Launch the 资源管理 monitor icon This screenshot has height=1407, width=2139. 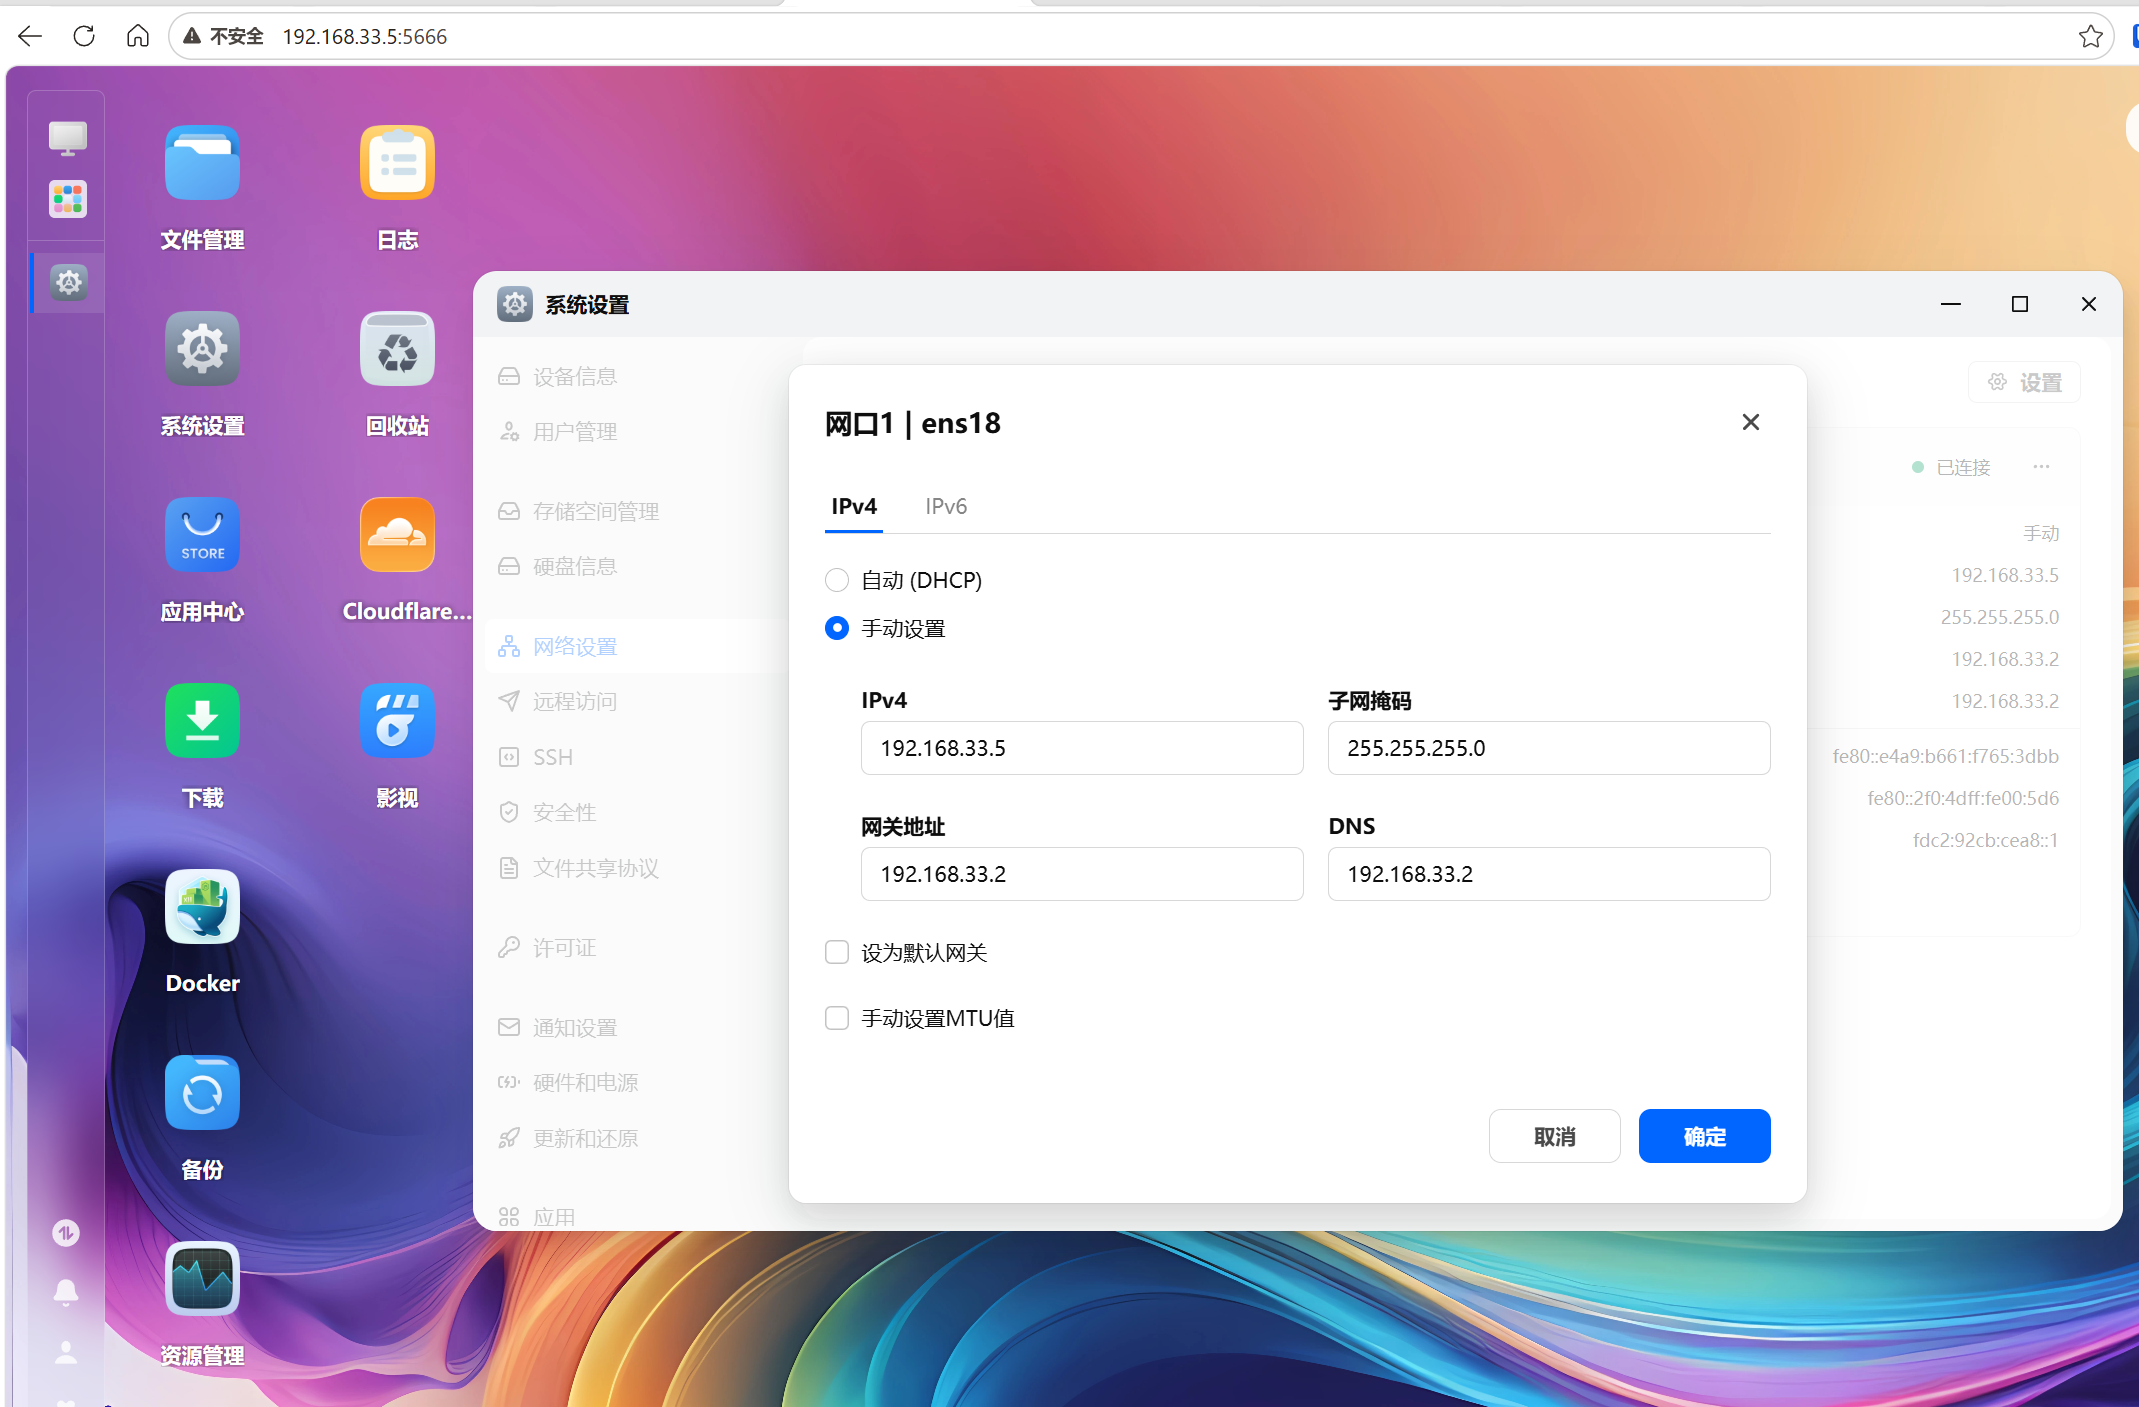pyautogui.click(x=202, y=1280)
